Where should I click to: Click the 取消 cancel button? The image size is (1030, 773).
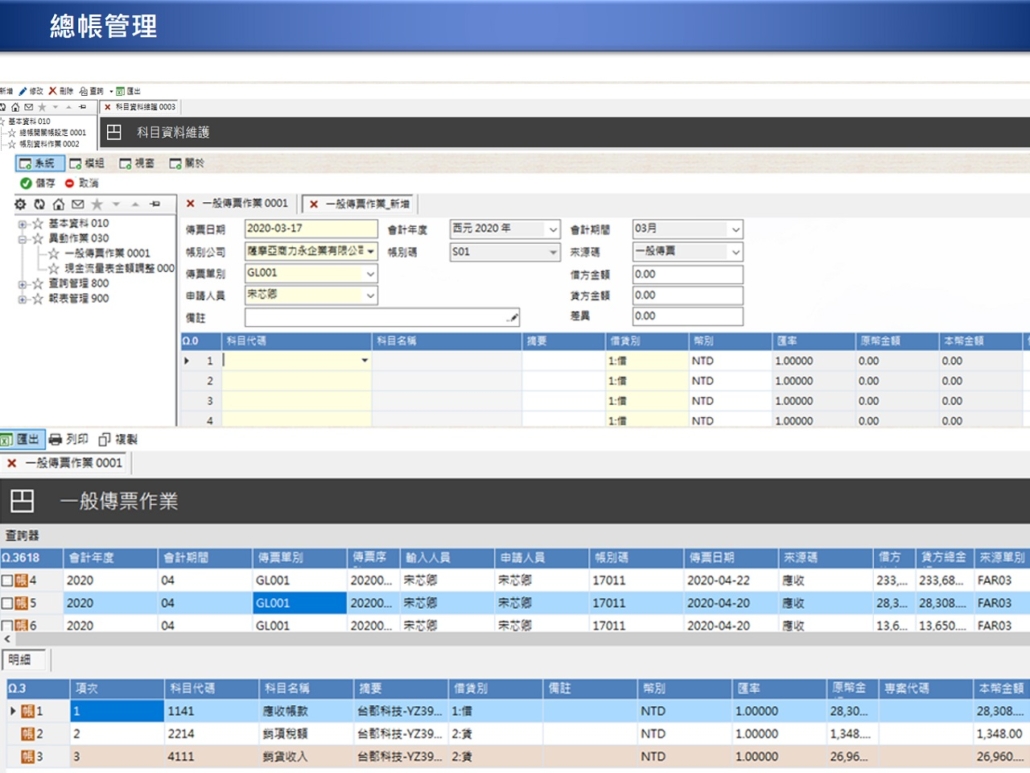tap(81, 183)
